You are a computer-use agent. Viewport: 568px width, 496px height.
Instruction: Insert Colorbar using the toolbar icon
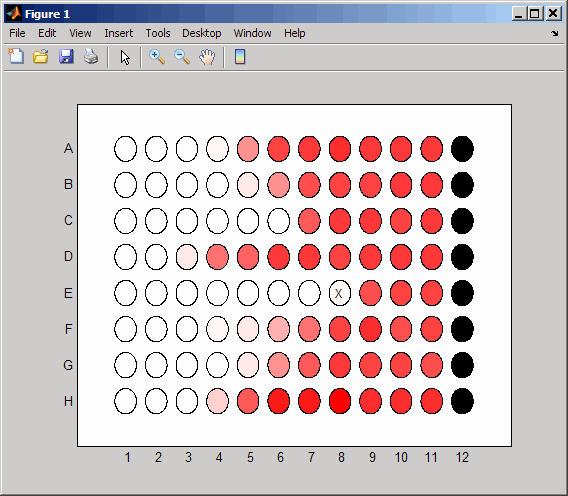click(x=240, y=57)
